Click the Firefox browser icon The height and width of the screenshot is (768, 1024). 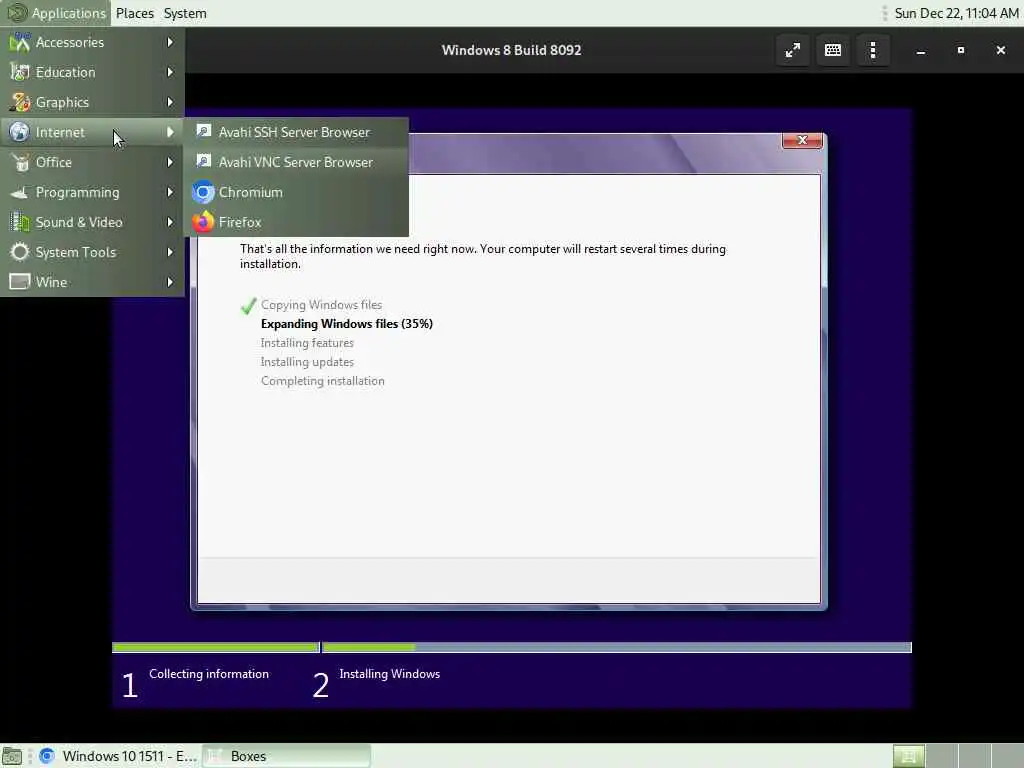coord(203,223)
